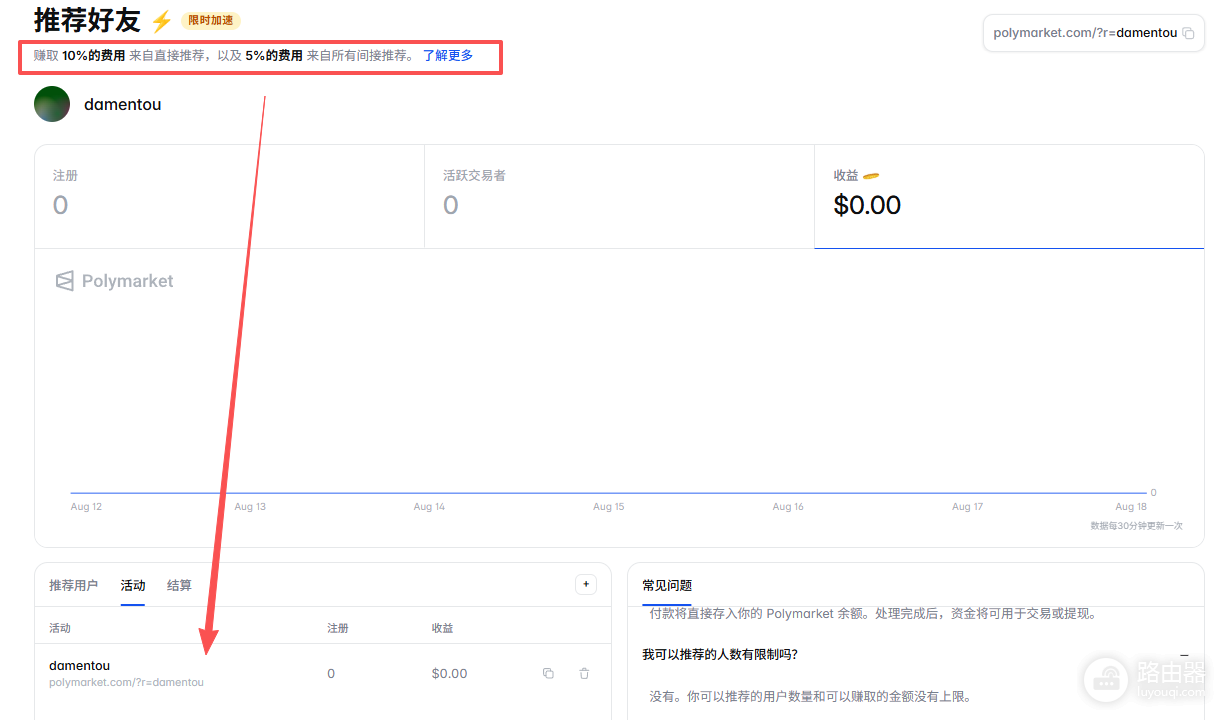Image resolution: width=1224 pixels, height=720 pixels.
Task: Select the 常见问题 tab
Action: click(x=667, y=585)
